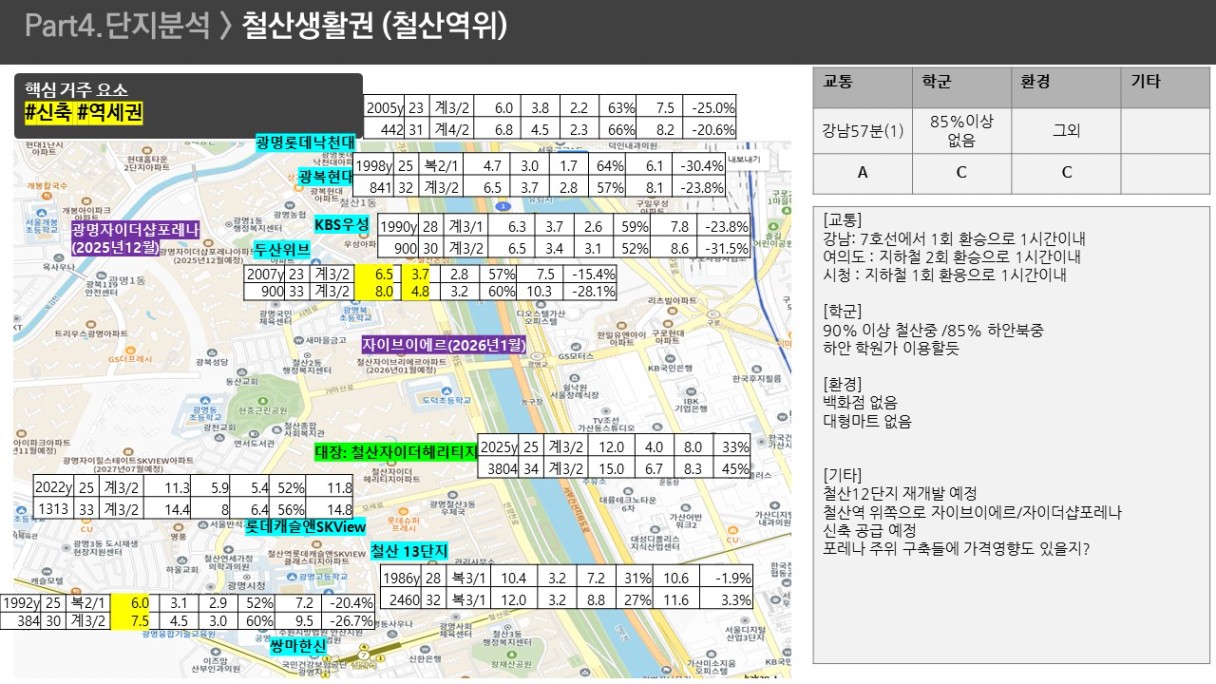
Task: Select the '철산12단지 재개발 예정' note
Action: click(x=899, y=493)
